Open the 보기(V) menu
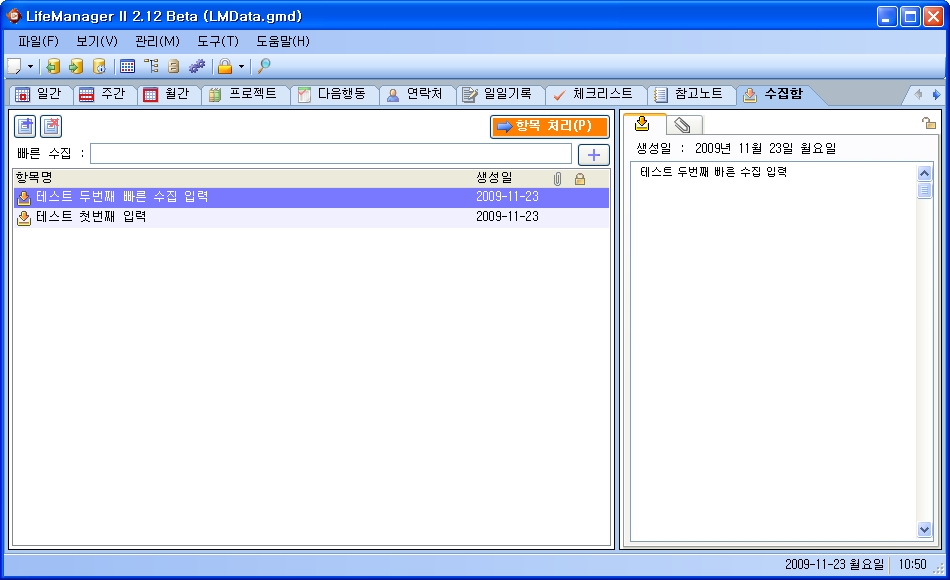 click(97, 41)
